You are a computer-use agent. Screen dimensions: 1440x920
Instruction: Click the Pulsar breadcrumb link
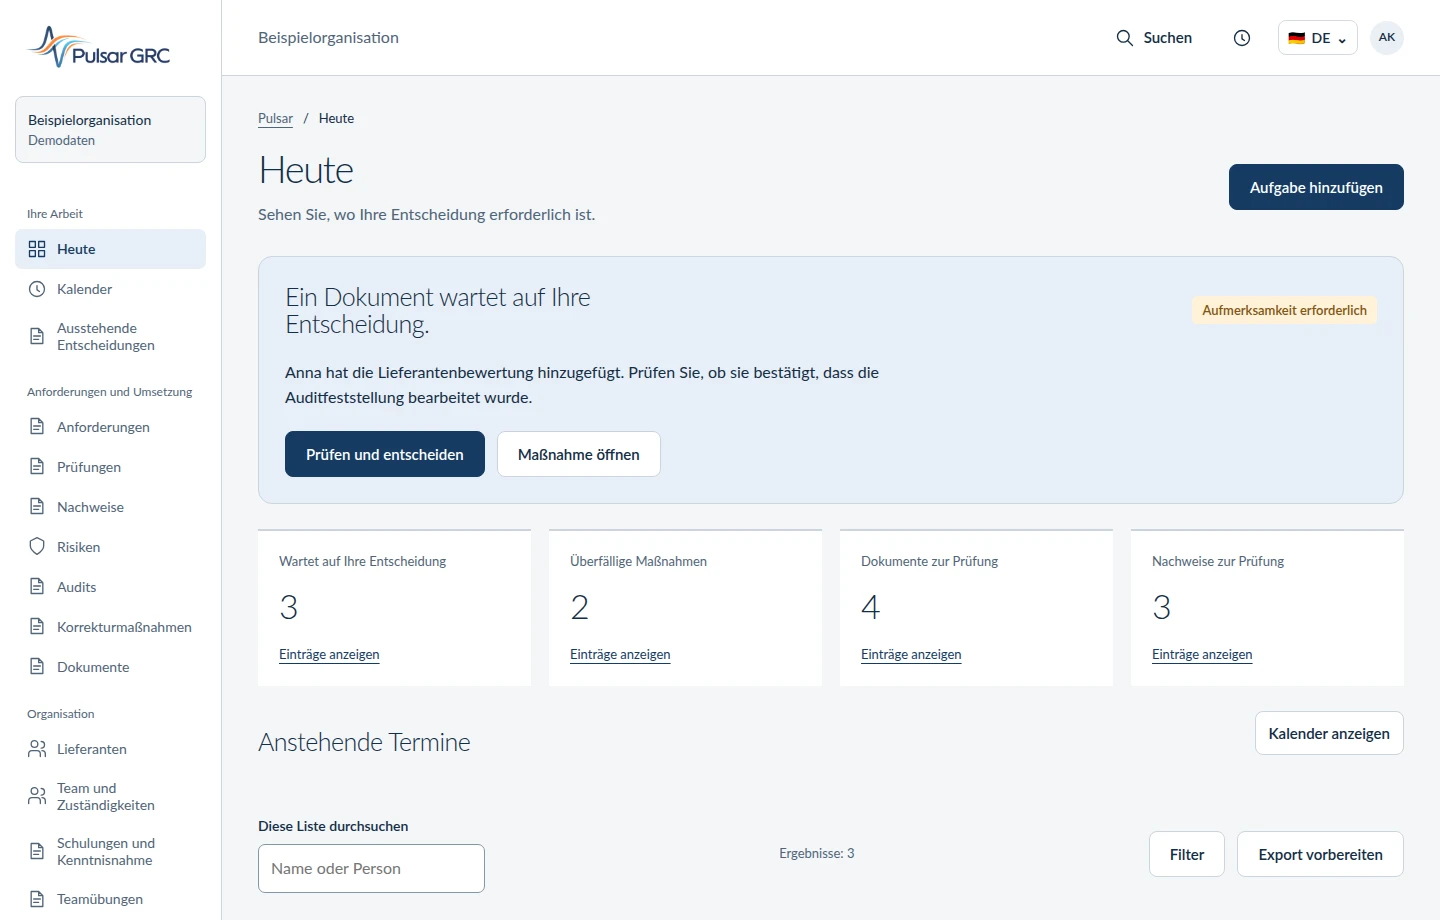tap(275, 118)
